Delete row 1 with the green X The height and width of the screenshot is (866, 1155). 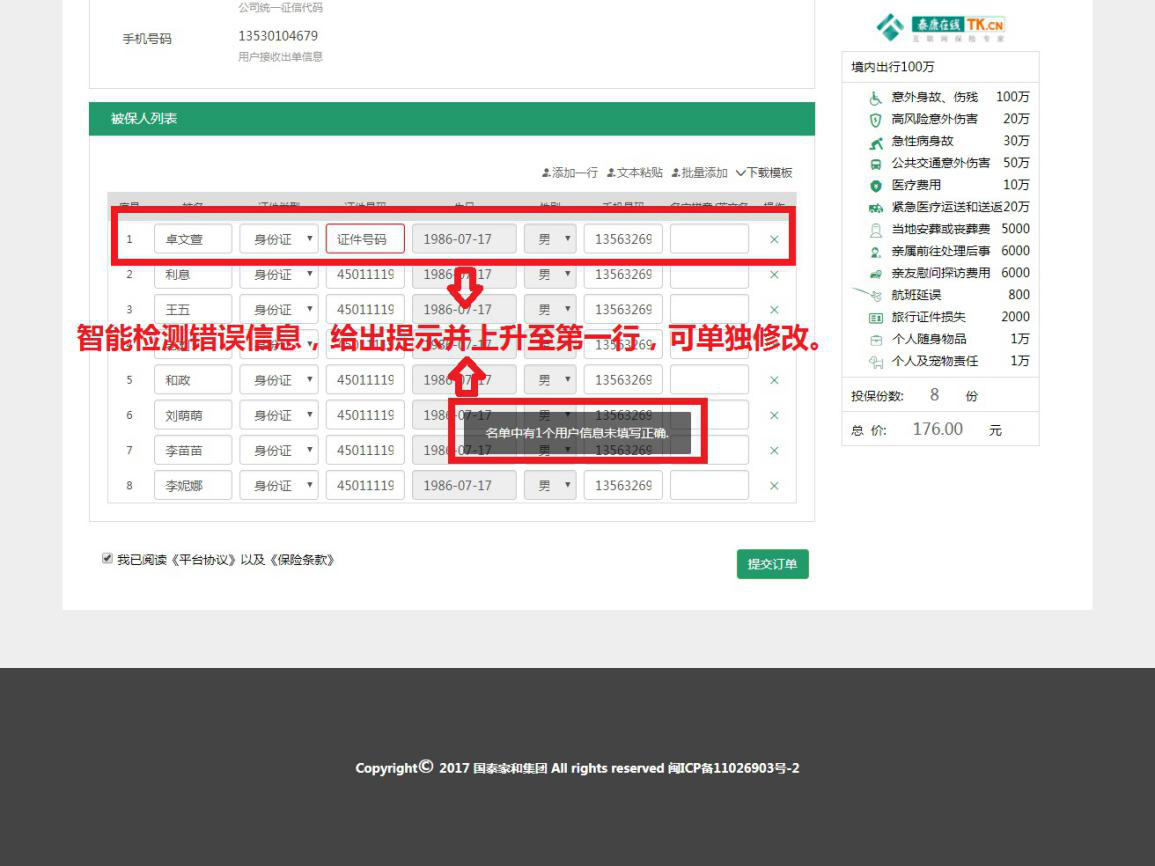coord(774,240)
